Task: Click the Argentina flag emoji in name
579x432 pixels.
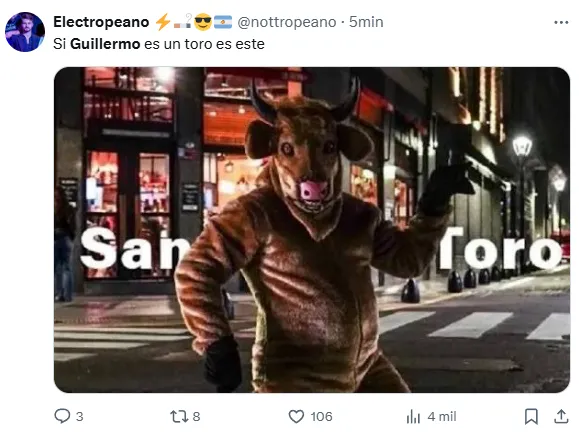Action: tap(223, 22)
